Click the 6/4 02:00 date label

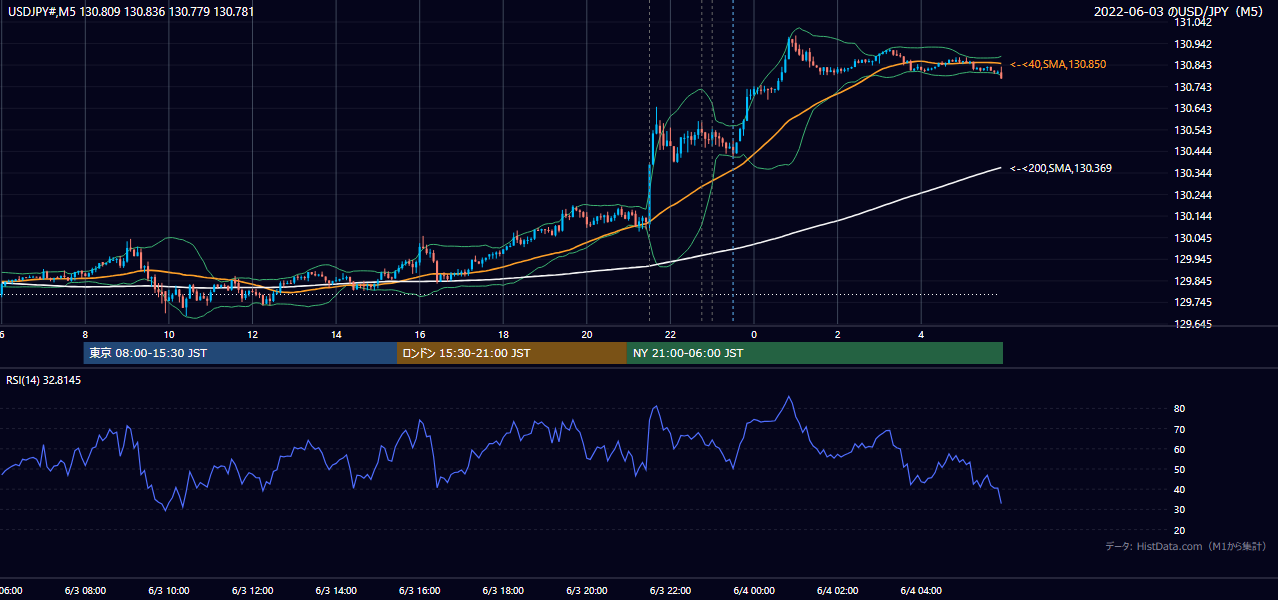click(838, 590)
